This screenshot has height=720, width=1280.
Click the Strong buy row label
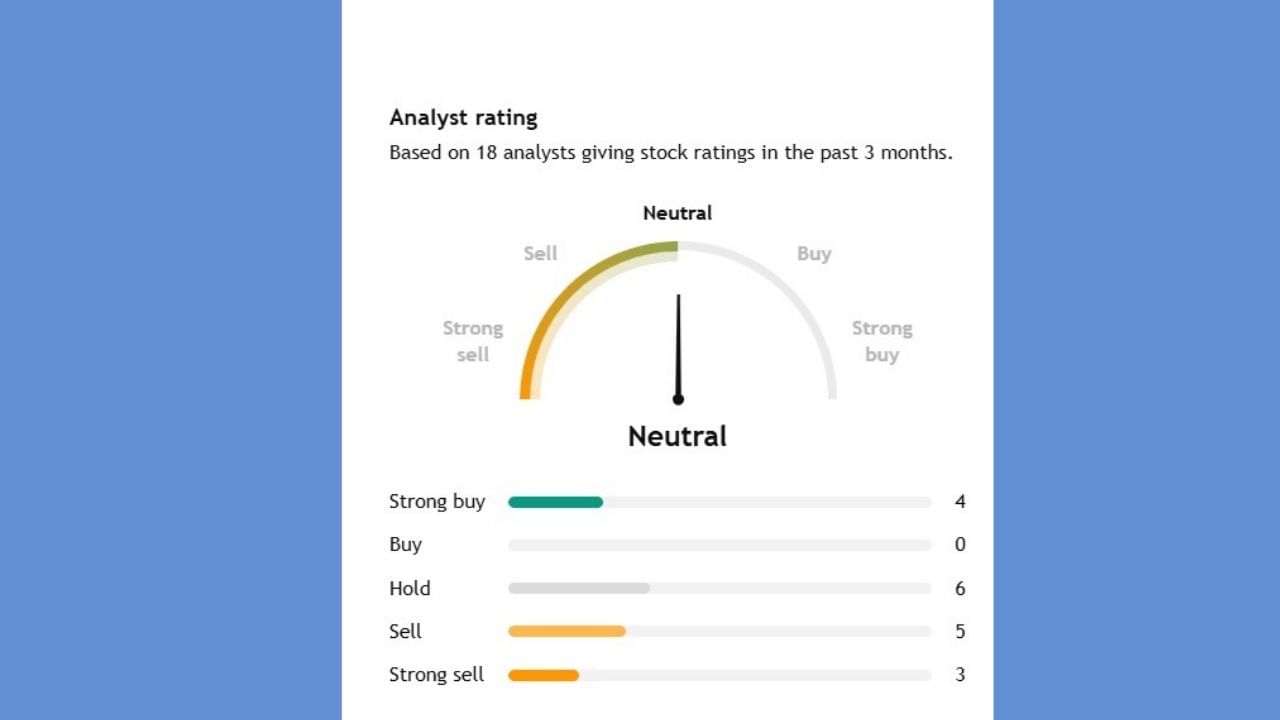(437, 502)
